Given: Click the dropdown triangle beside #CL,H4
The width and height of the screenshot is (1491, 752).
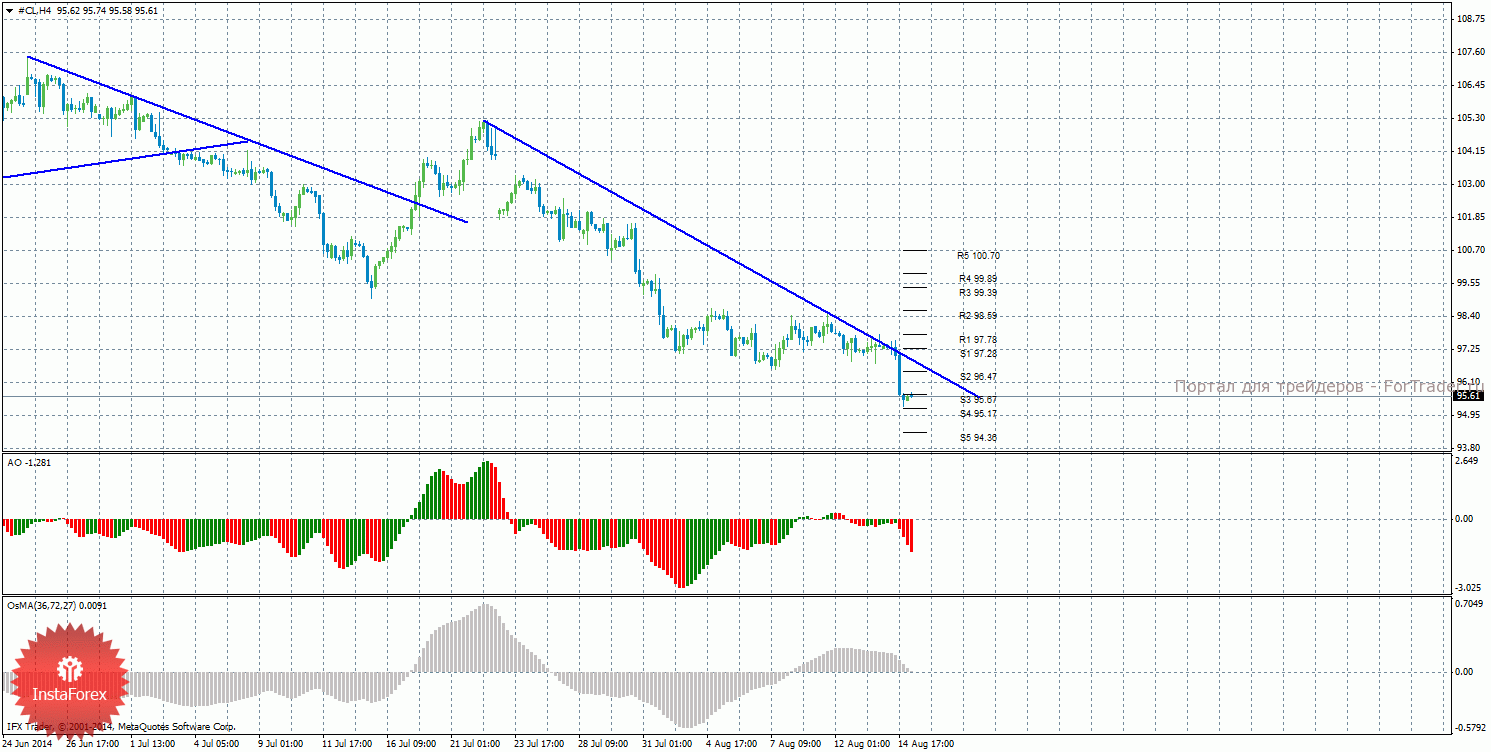Looking at the screenshot, I should [x=9, y=10].
